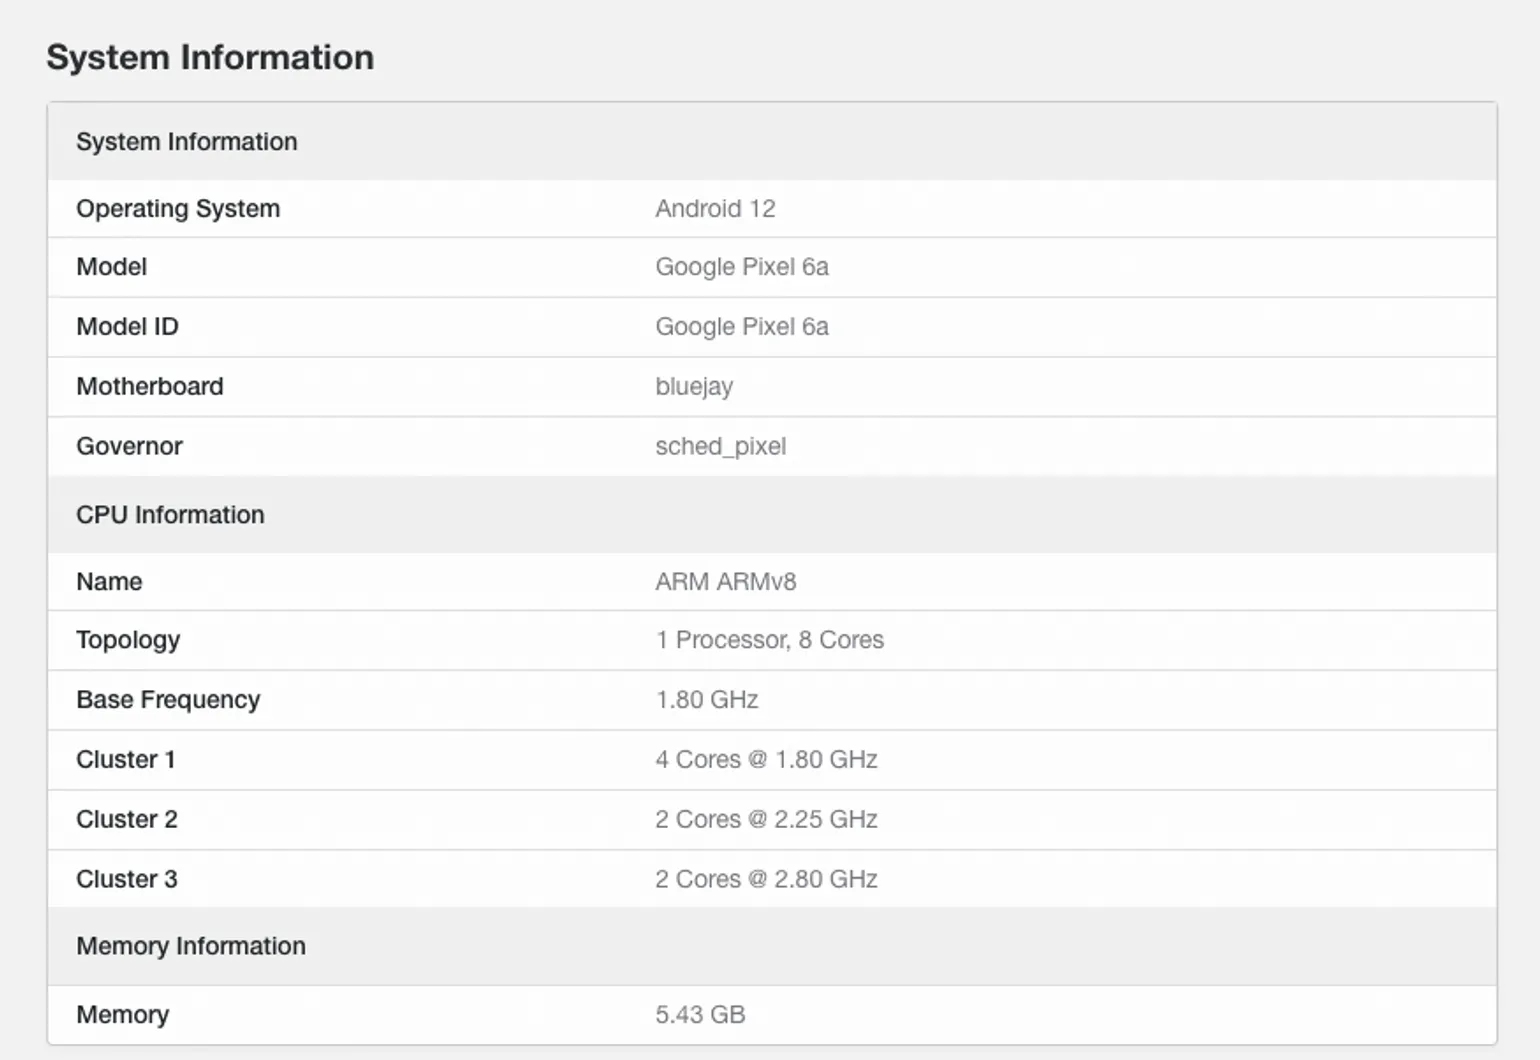Select 2 Cores @ 2.80 GHz value
This screenshot has width=1540, height=1060.
(x=766, y=879)
